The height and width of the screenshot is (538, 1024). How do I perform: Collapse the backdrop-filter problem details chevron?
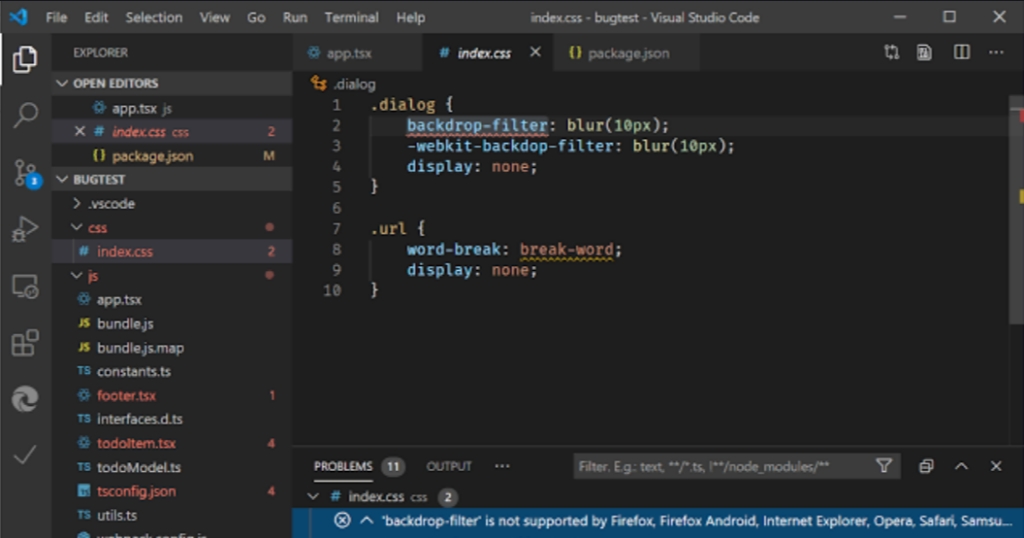point(366,520)
